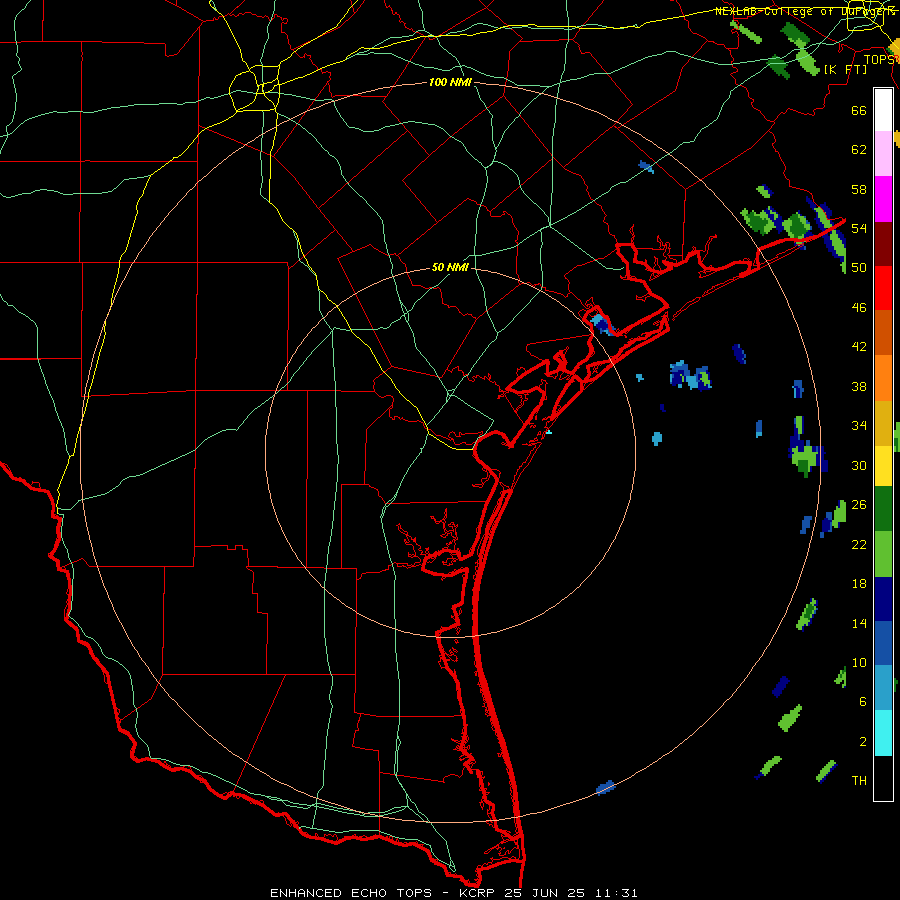900x900 pixels.
Task: Click the legend value '54'
Action: (859, 228)
